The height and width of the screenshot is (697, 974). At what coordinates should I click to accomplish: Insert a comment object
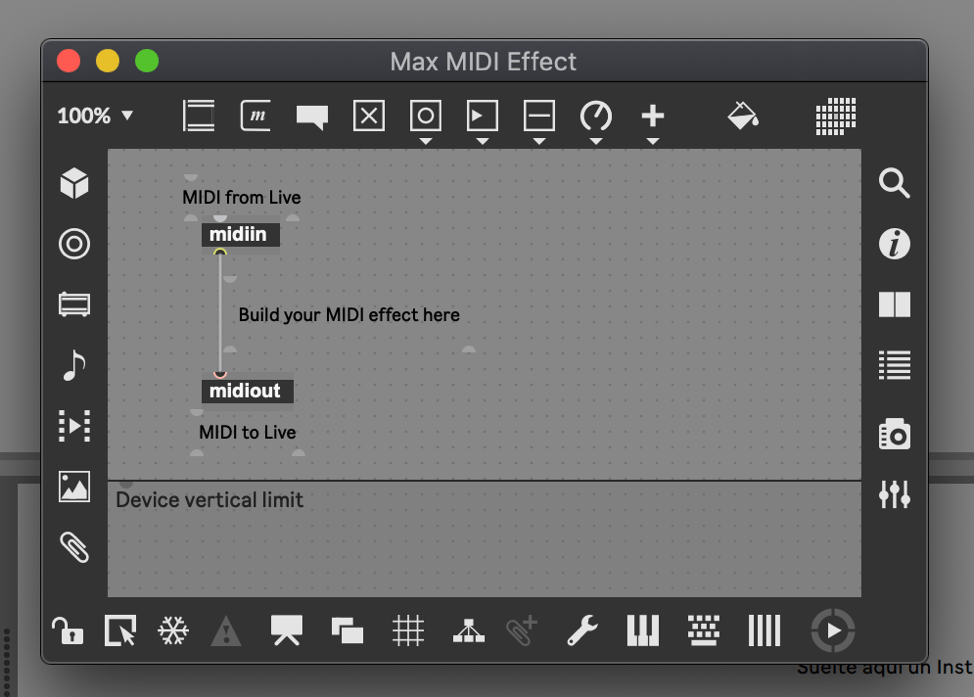coord(311,115)
